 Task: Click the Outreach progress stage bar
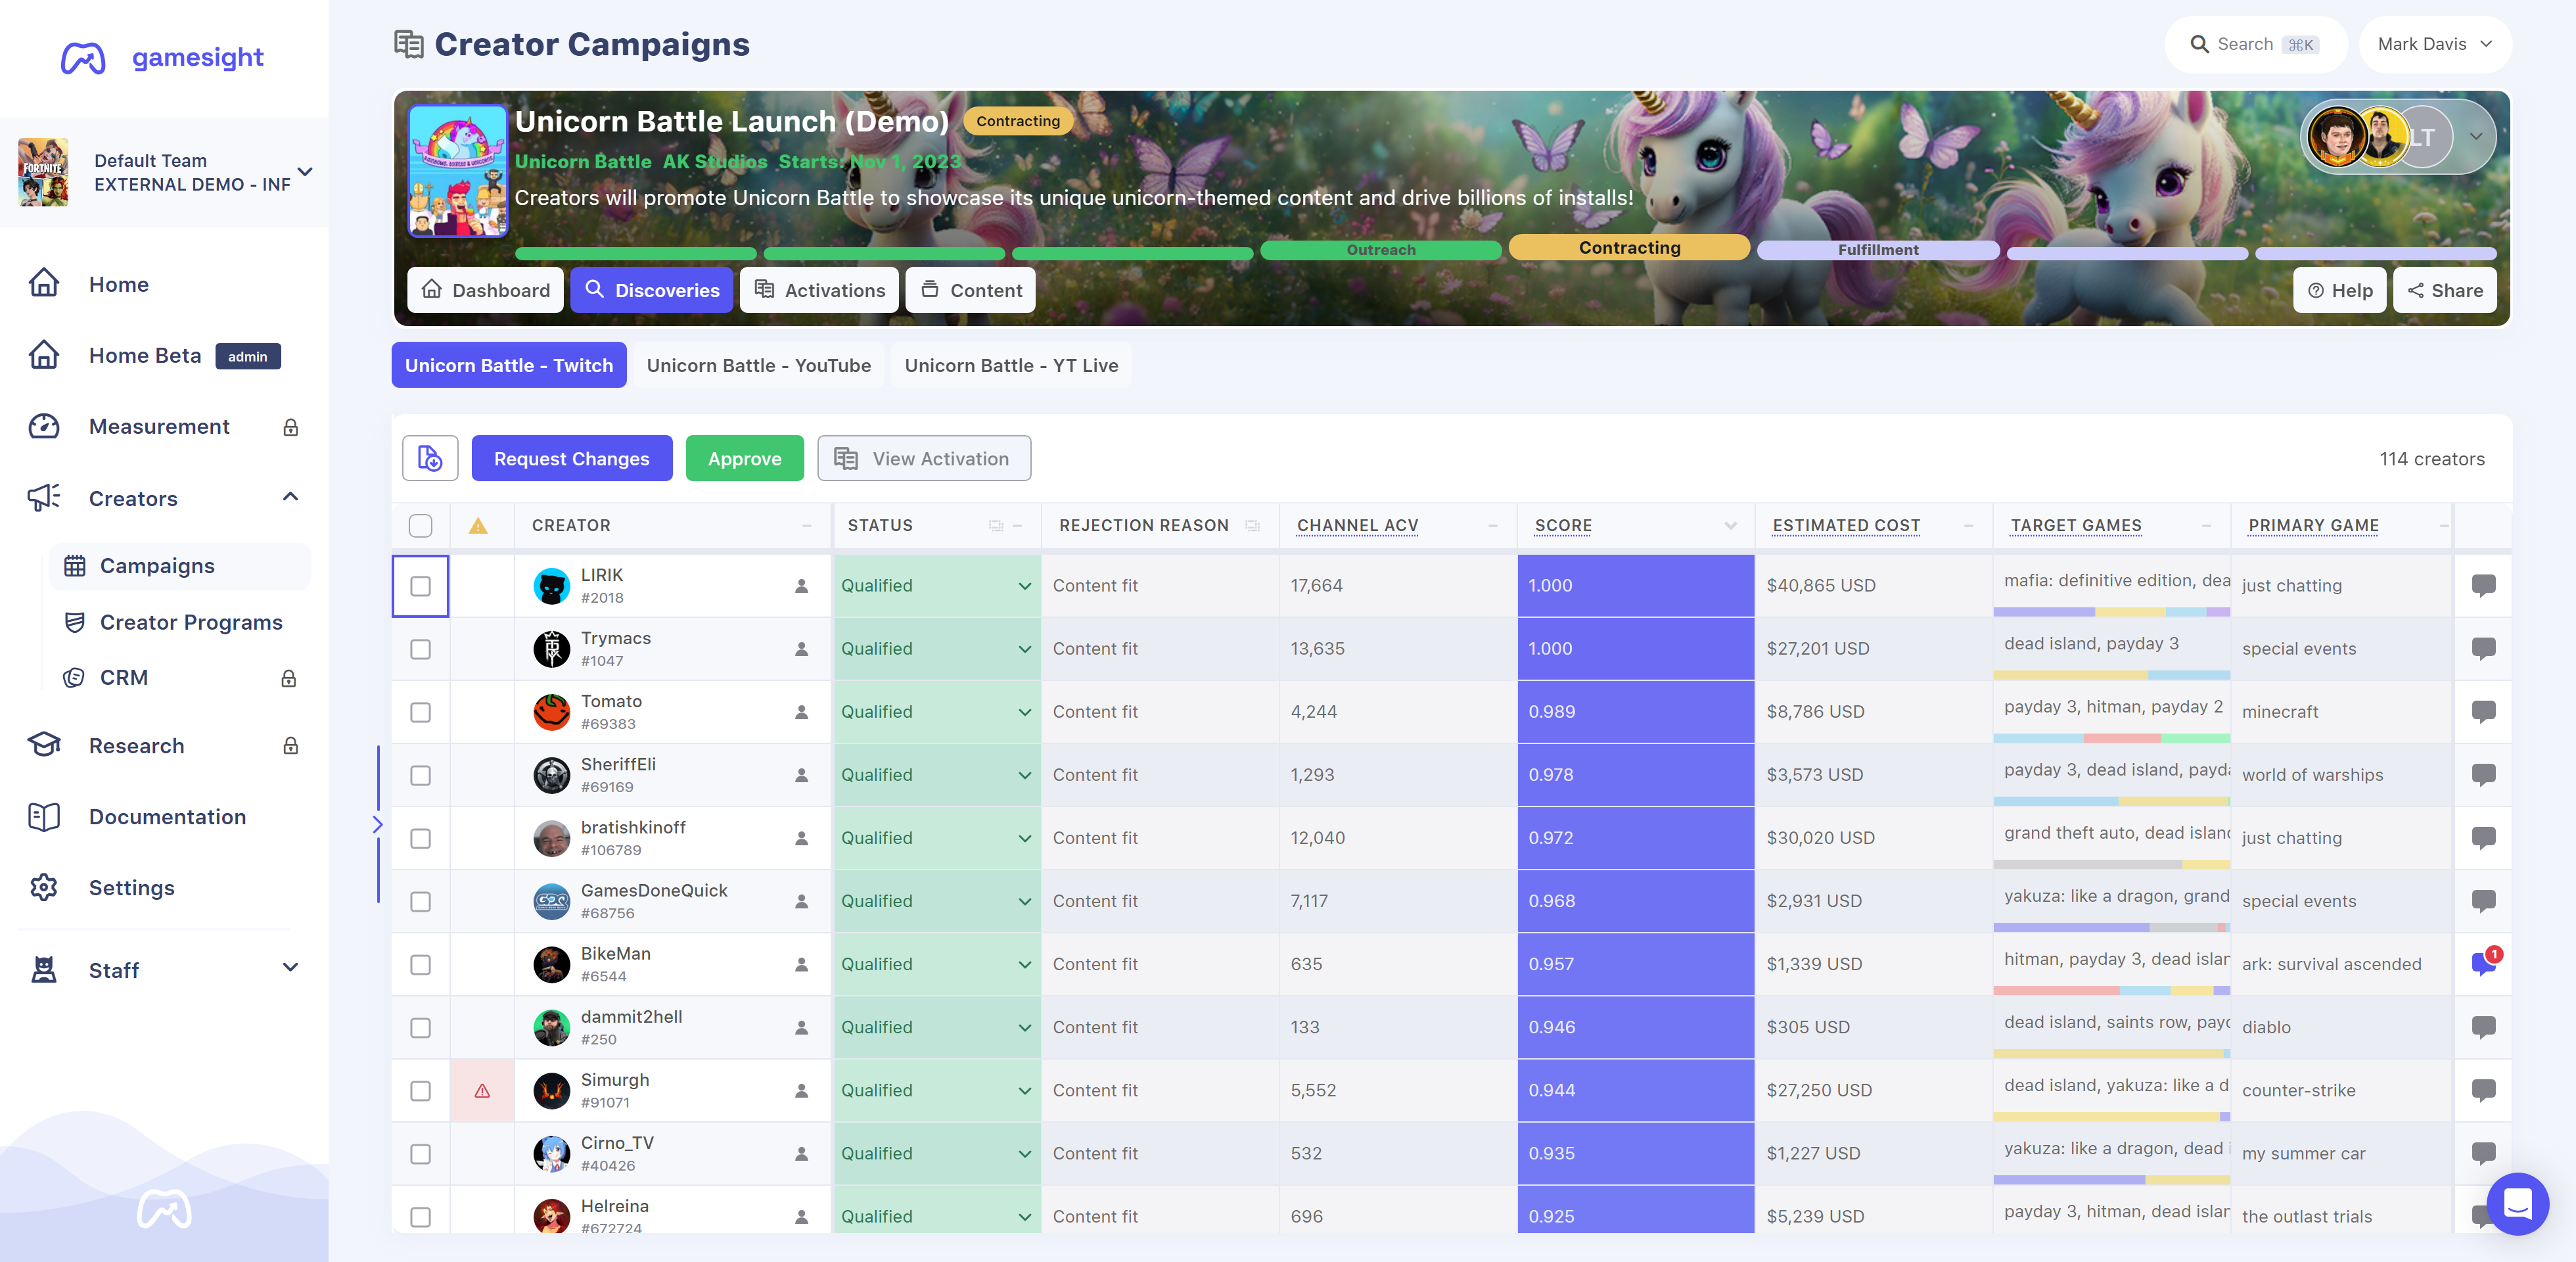pyautogui.click(x=1380, y=250)
